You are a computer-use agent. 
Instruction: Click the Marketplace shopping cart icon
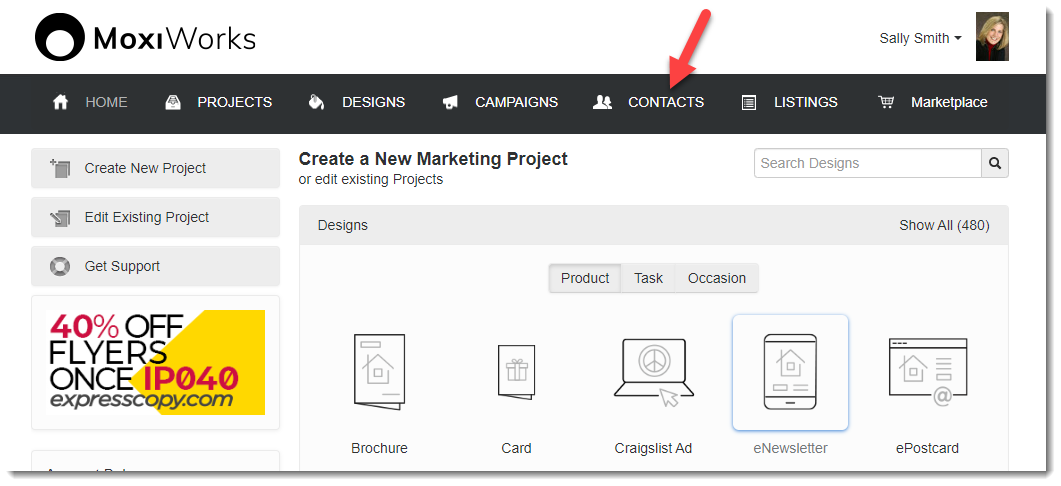[886, 103]
